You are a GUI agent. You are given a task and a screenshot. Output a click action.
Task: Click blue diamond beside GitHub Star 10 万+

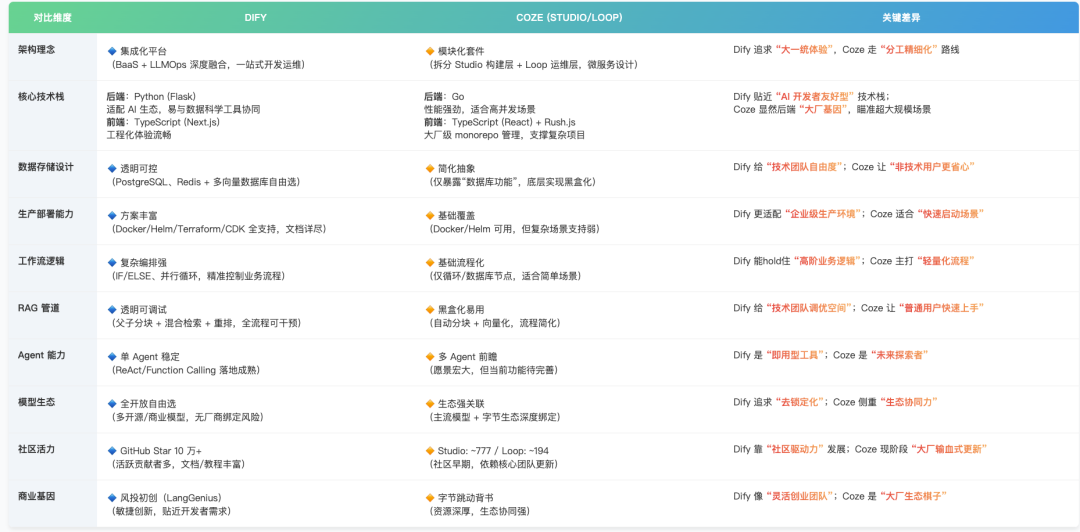tap(112, 451)
